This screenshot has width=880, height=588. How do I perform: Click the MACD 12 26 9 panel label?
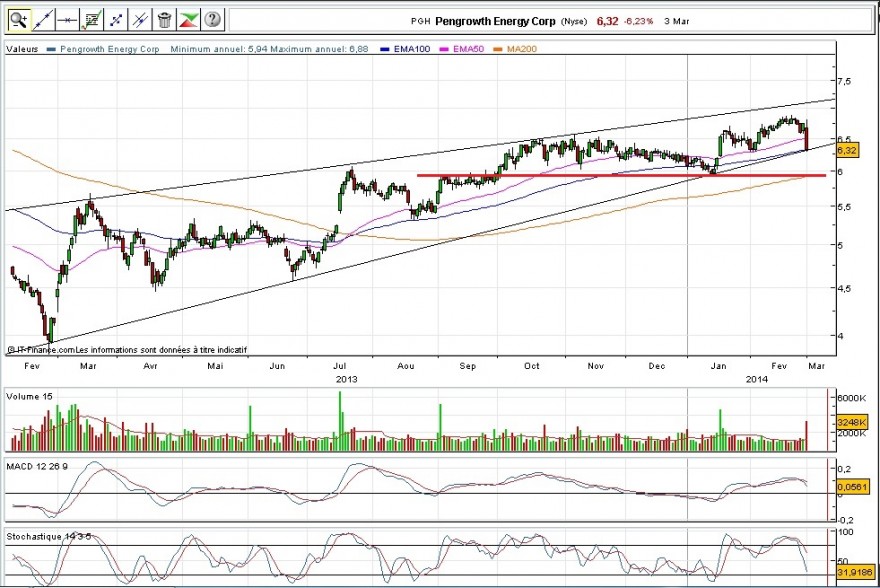coord(37,466)
